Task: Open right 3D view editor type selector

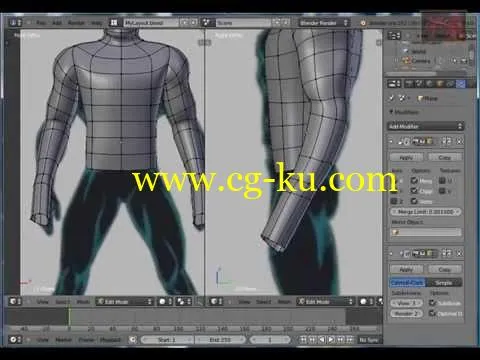Action: click(x=217, y=302)
